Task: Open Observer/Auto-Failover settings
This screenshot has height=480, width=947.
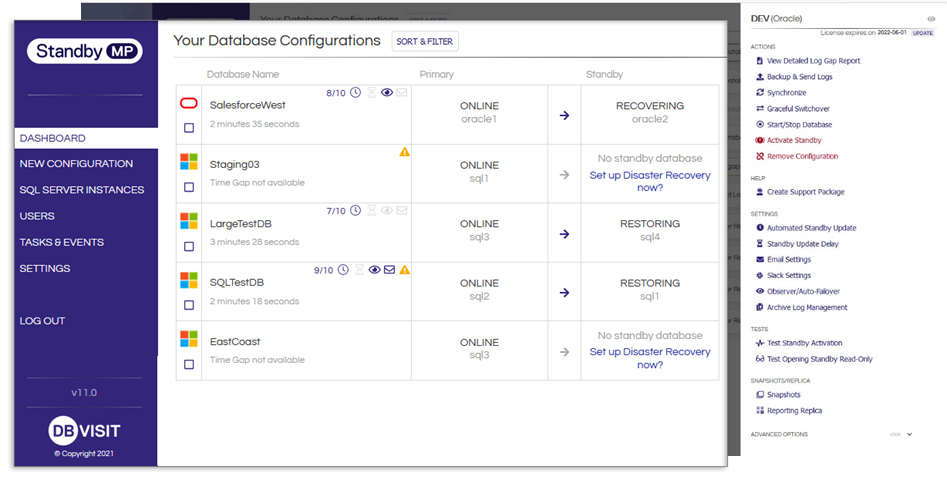Action: pos(798,292)
